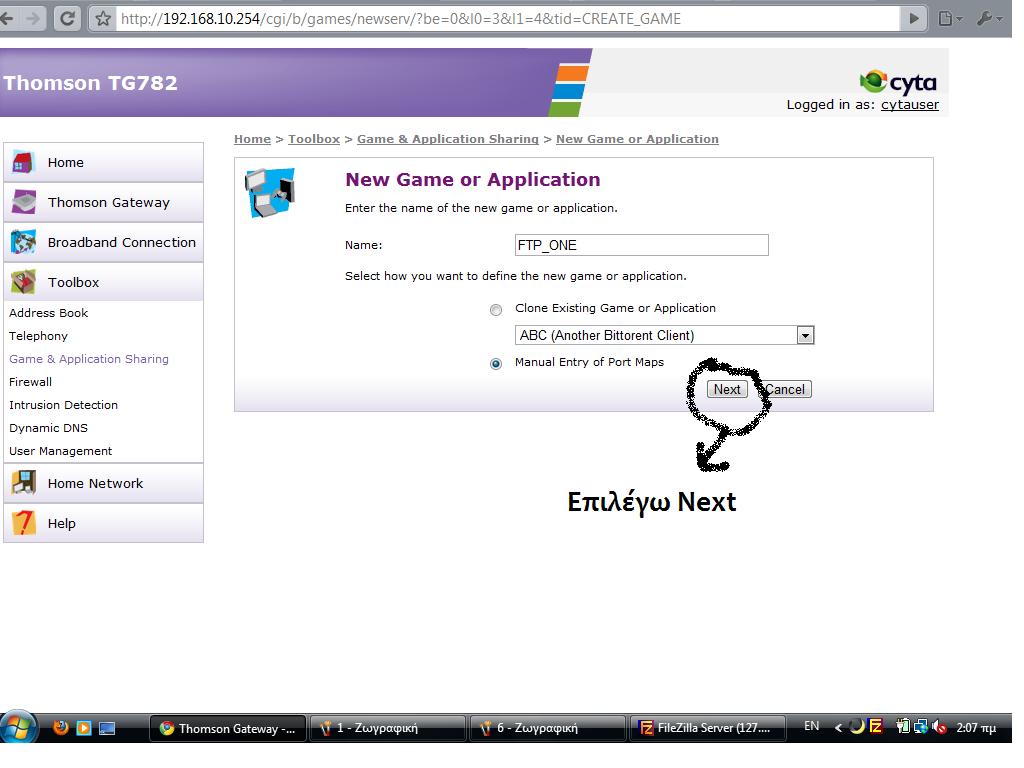Click the cytauser account link
Image resolution: width=1024 pixels, height=768 pixels.
910,104
